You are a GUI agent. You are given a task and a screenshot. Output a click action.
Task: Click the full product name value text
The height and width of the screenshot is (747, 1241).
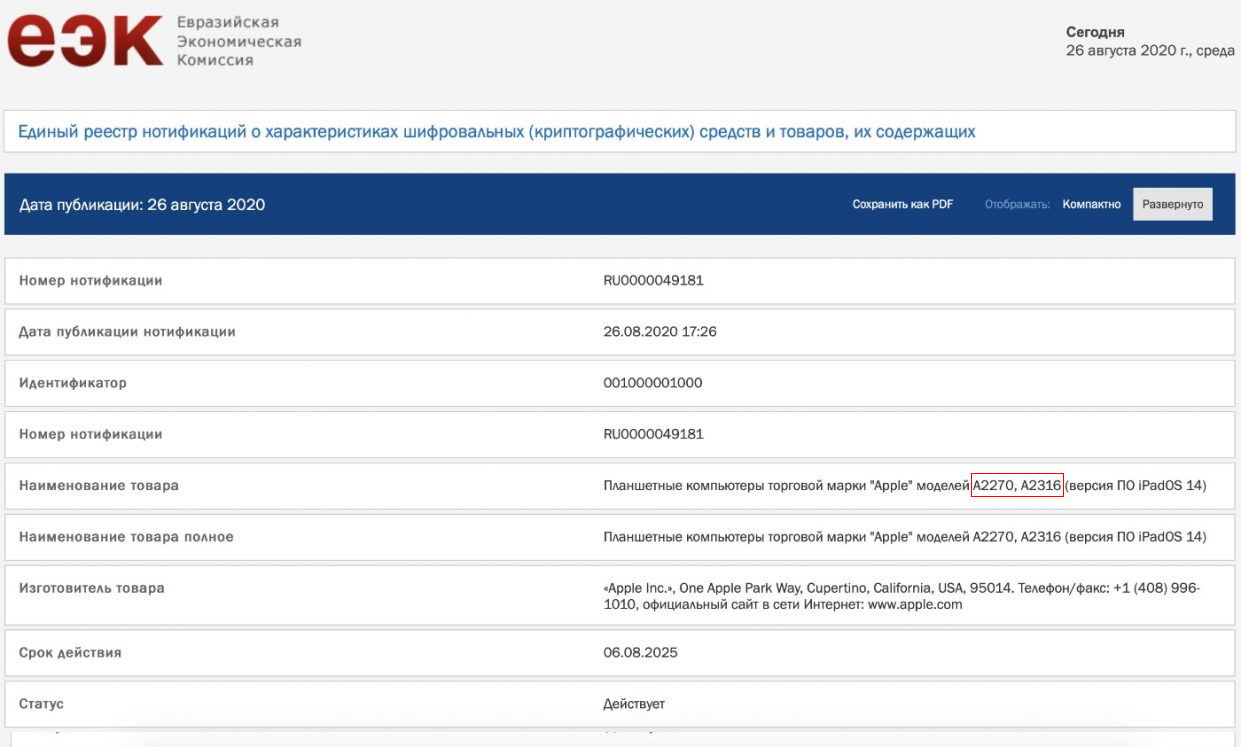tap(905, 537)
